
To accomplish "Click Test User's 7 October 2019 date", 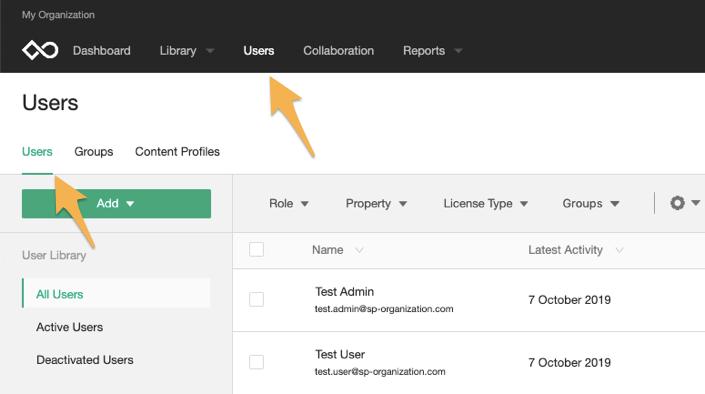I will [570, 363].
